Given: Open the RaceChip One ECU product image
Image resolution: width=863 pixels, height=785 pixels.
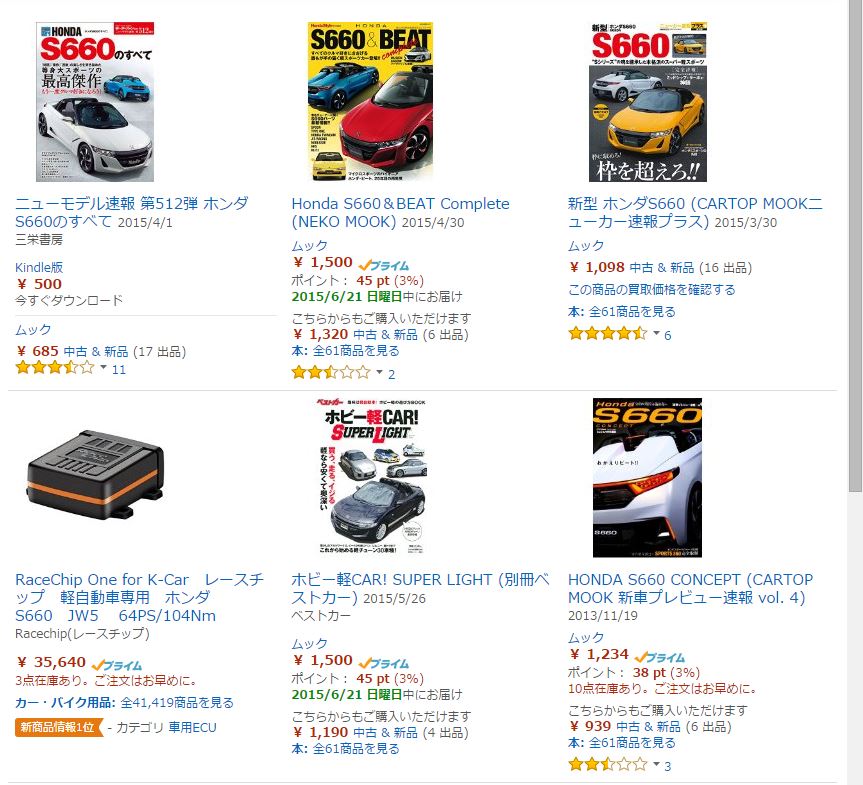Looking at the screenshot, I should (95, 475).
